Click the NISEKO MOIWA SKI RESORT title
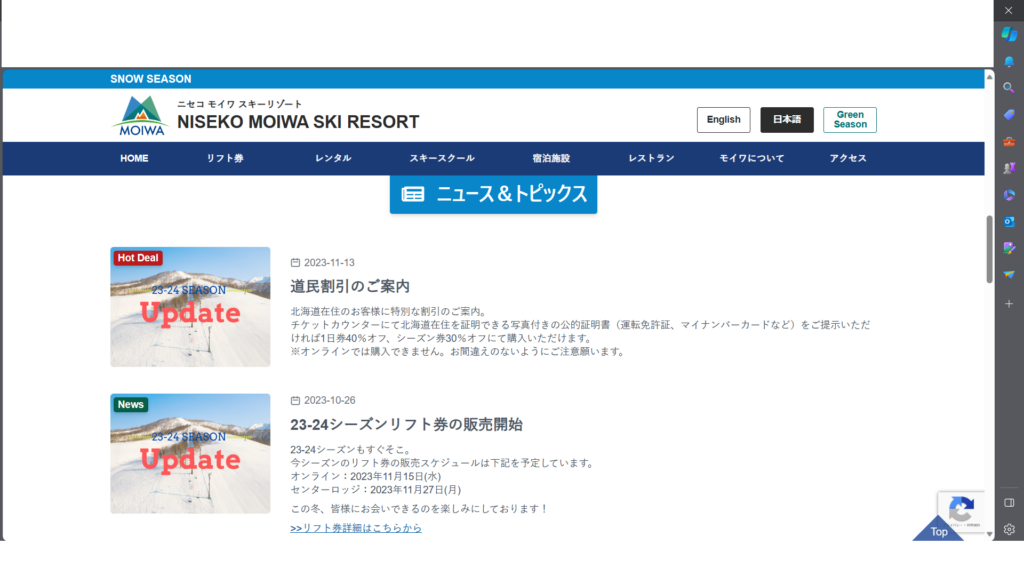1024x576 pixels. tap(298, 122)
